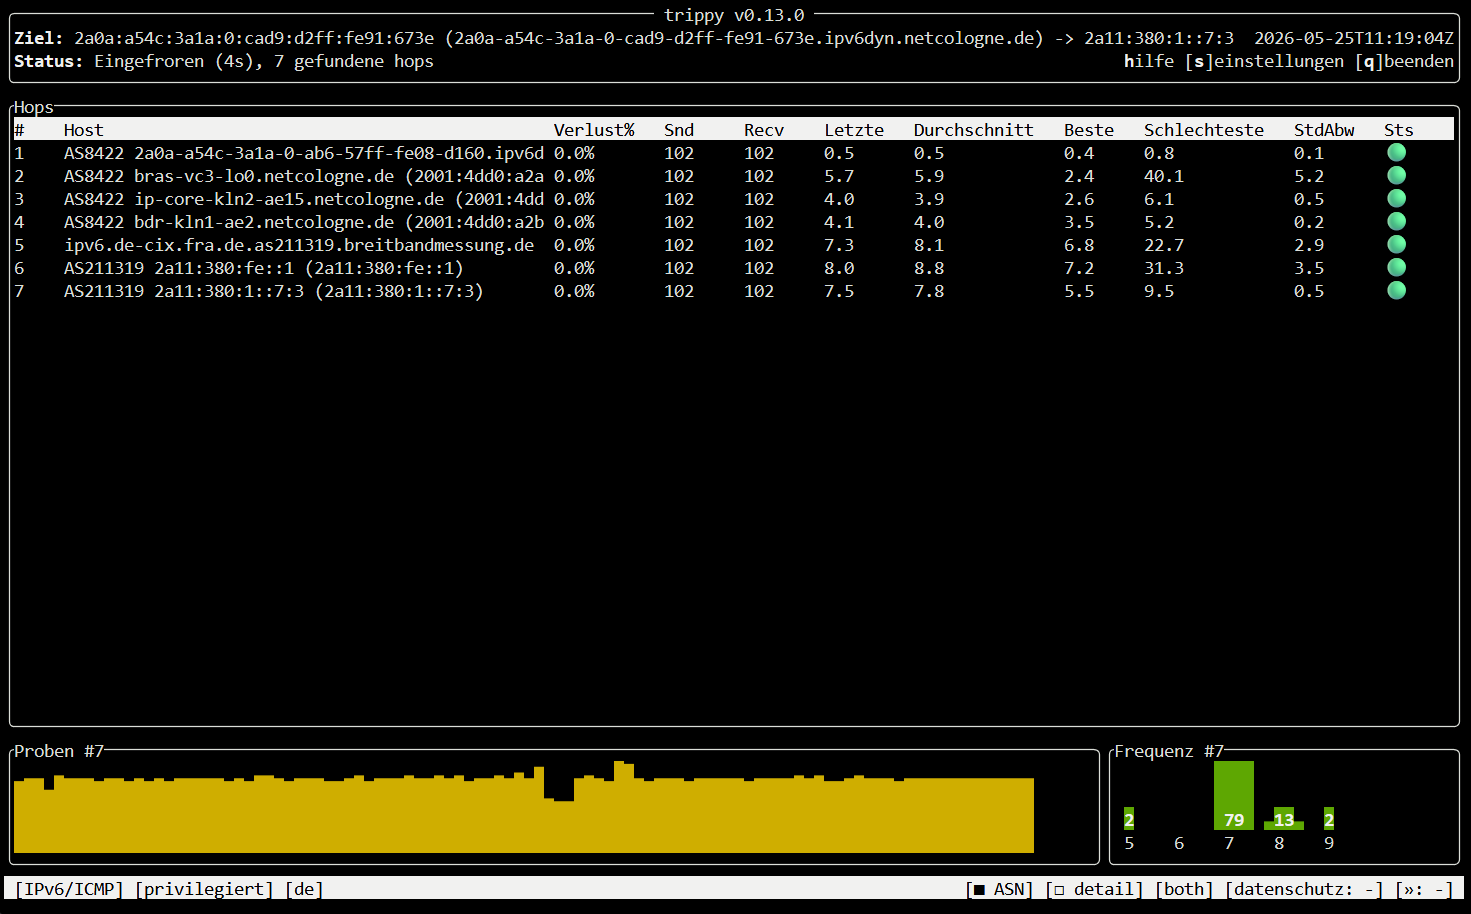
Task: Click the frequency bar labeled 13
Action: pos(1284,819)
